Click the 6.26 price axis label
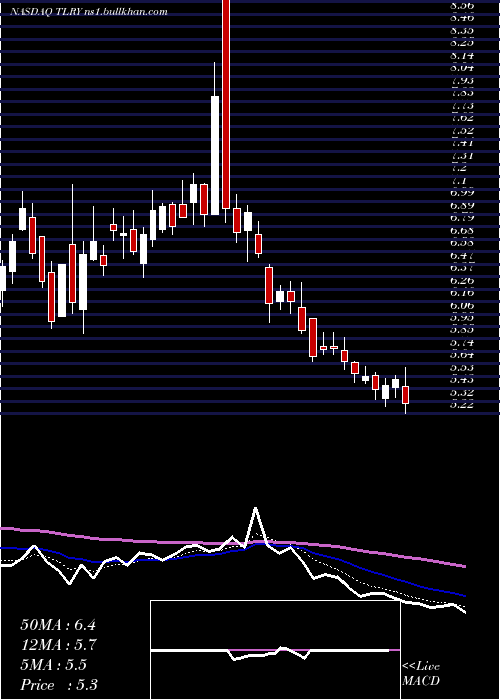The width and height of the screenshot is (500, 700). coord(463,281)
